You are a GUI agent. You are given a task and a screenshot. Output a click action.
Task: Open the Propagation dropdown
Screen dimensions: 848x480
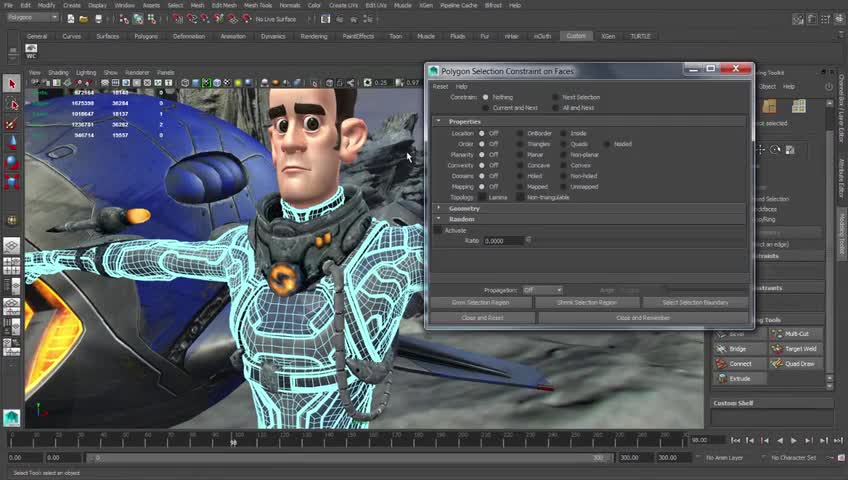coord(543,290)
